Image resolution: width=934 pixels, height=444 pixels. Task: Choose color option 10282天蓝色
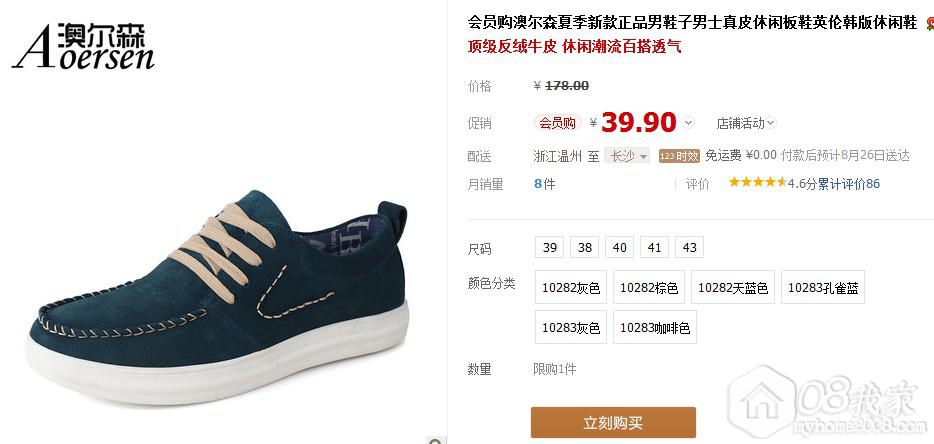point(733,287)
